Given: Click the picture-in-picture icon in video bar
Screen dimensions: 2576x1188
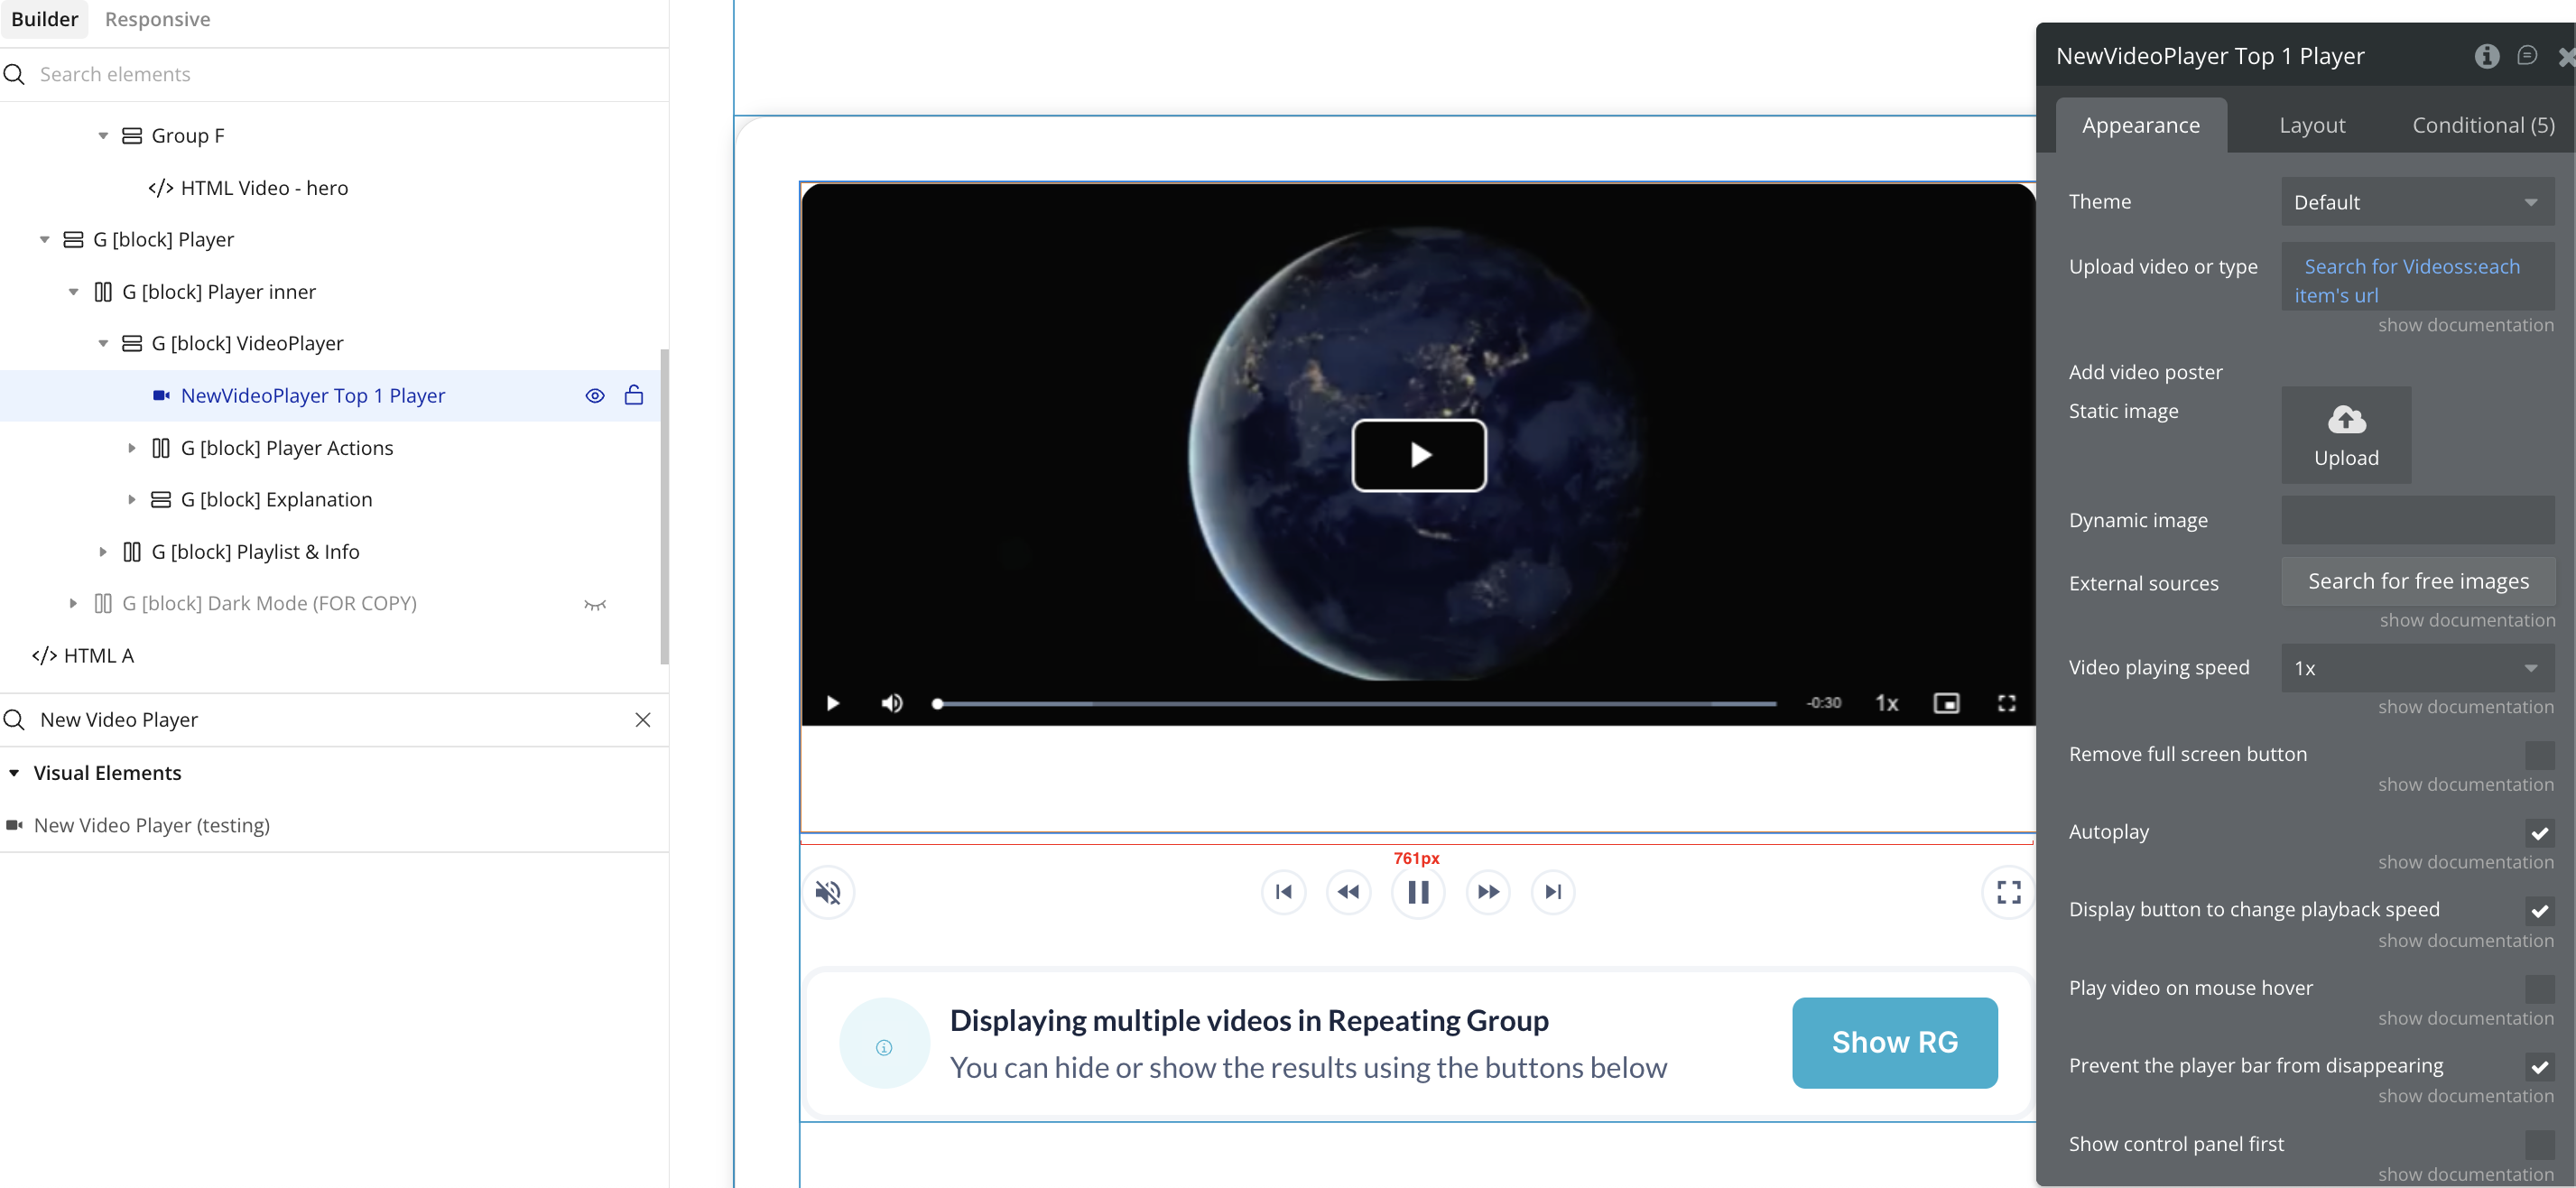Looking at the screenshot, I should tap(1945, 703).
